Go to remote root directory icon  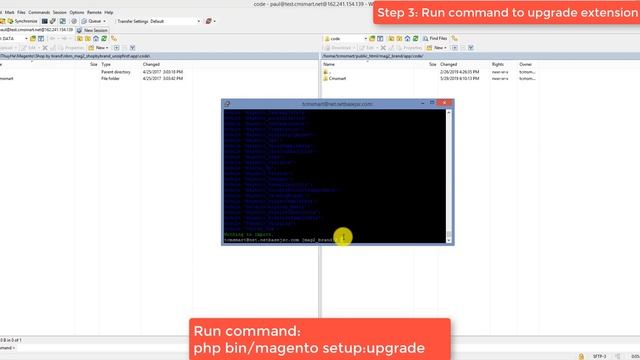pyautogui.click(x=399, y=38)
